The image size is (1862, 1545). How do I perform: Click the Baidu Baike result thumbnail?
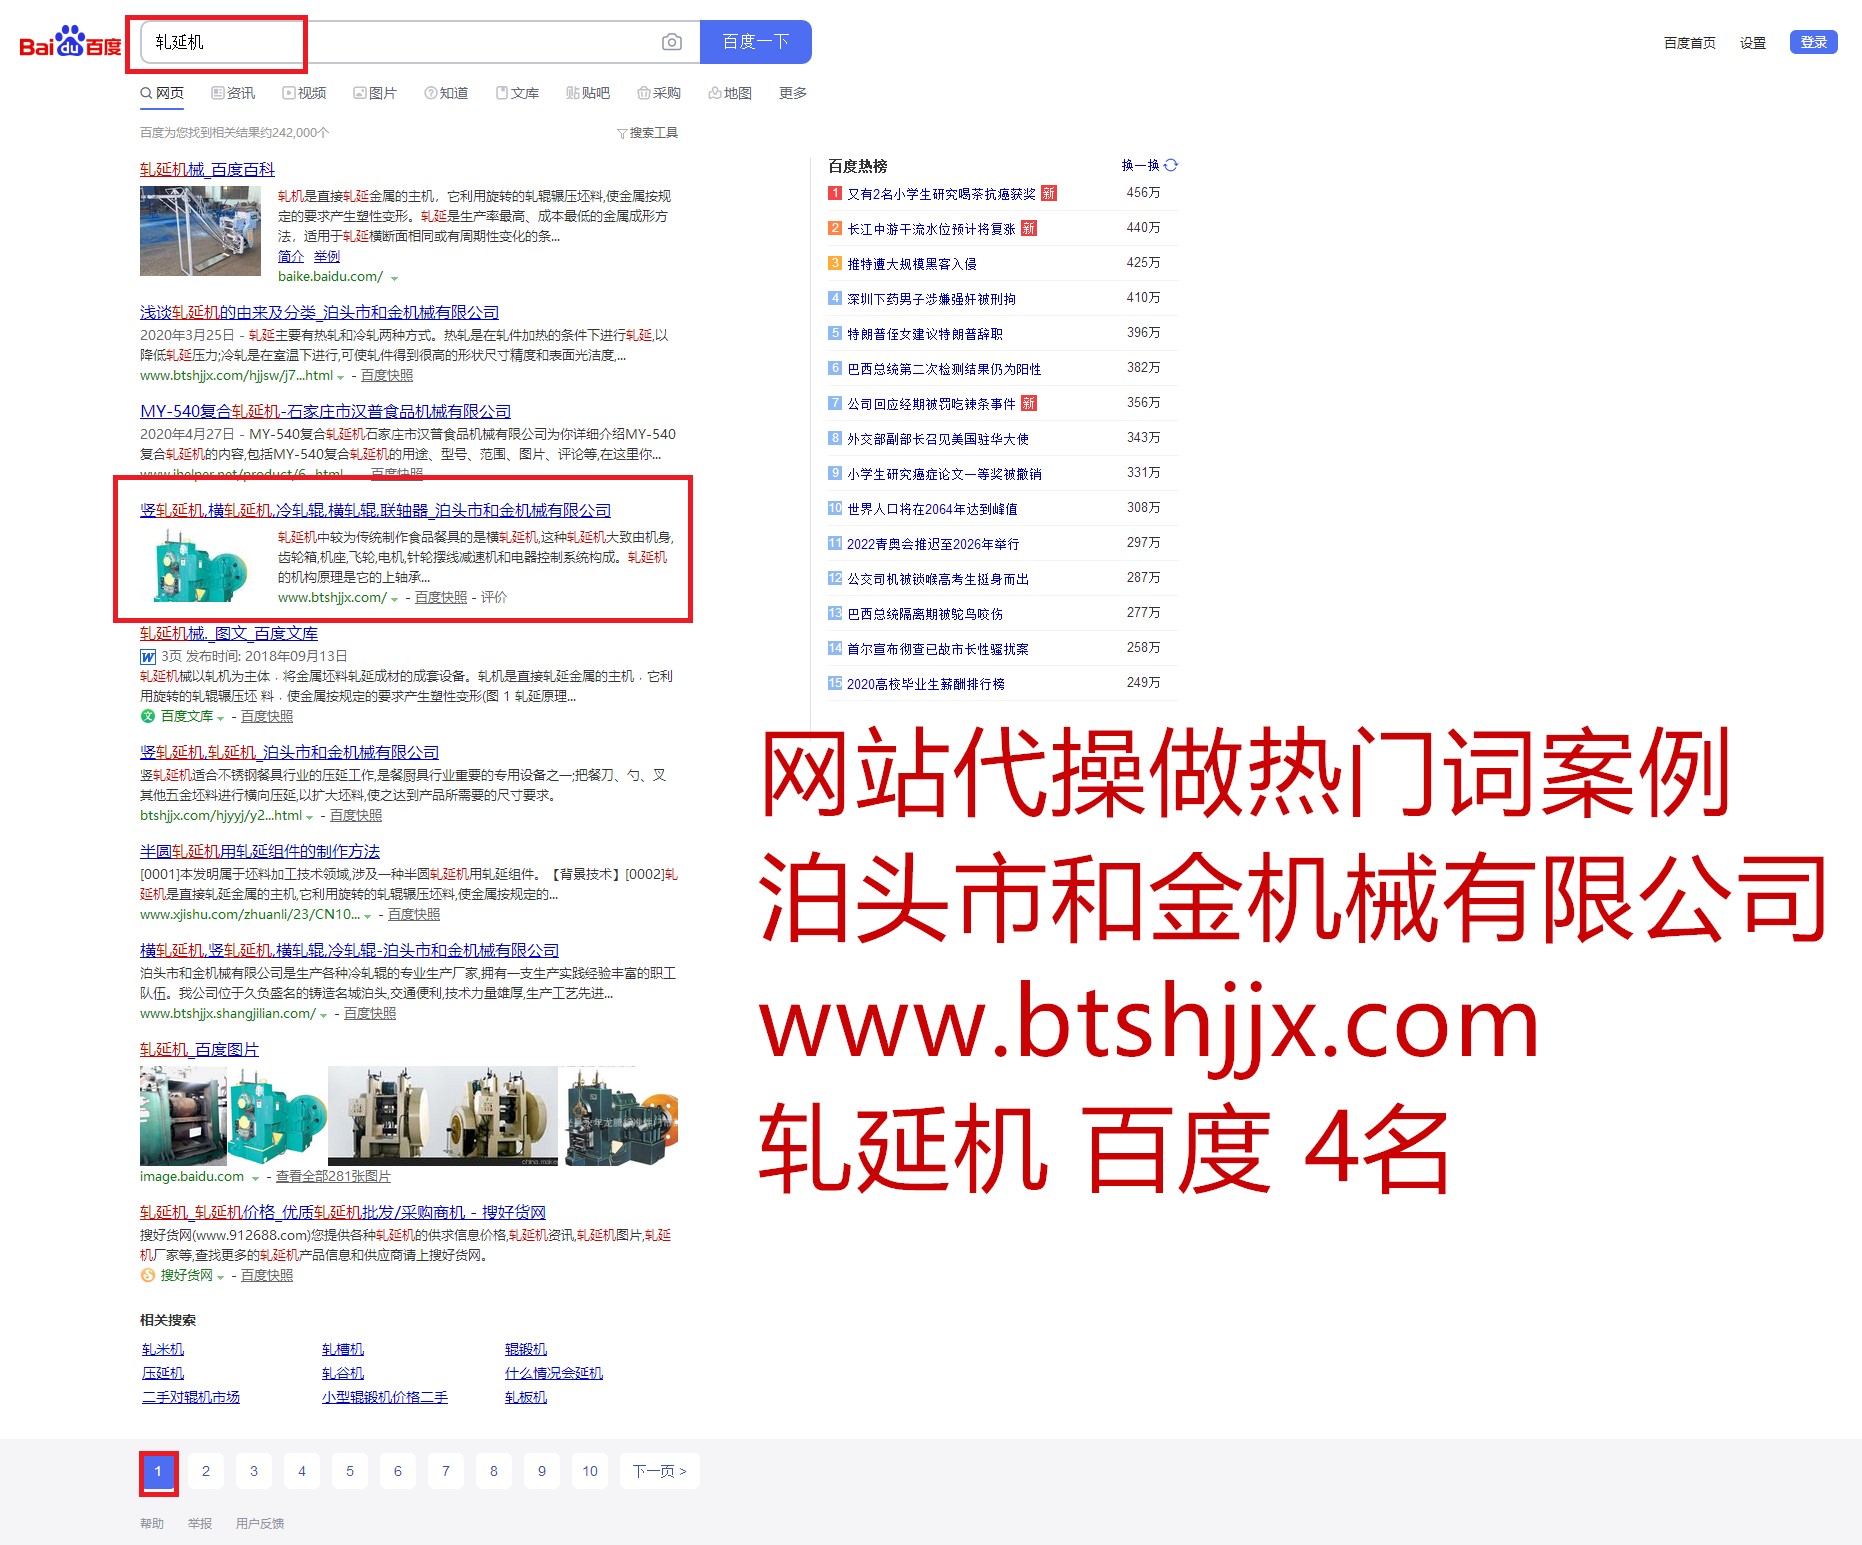click(x=200, y=230)
